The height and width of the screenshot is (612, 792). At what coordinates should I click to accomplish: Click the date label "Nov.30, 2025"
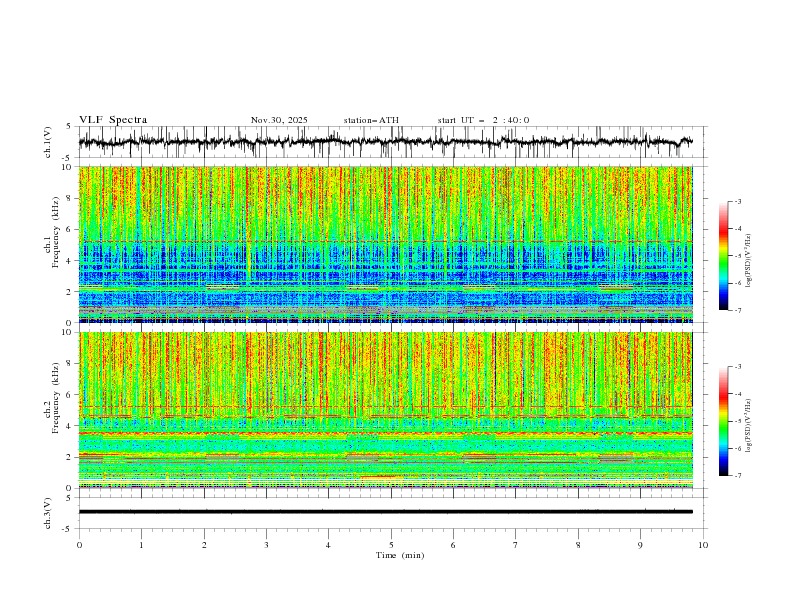(279, 120)
